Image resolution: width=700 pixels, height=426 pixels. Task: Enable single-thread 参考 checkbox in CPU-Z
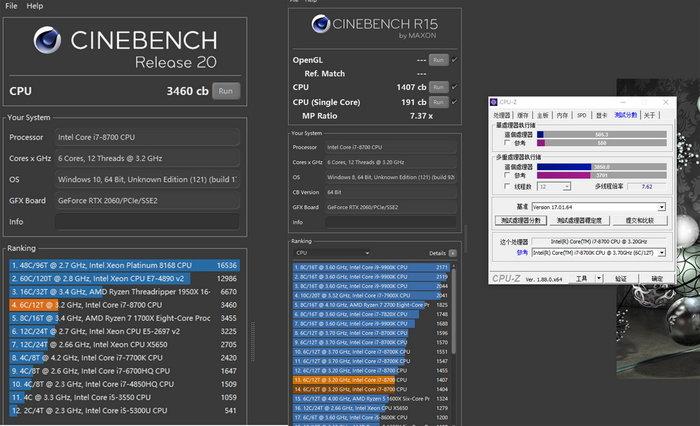(x=507, y=143)
